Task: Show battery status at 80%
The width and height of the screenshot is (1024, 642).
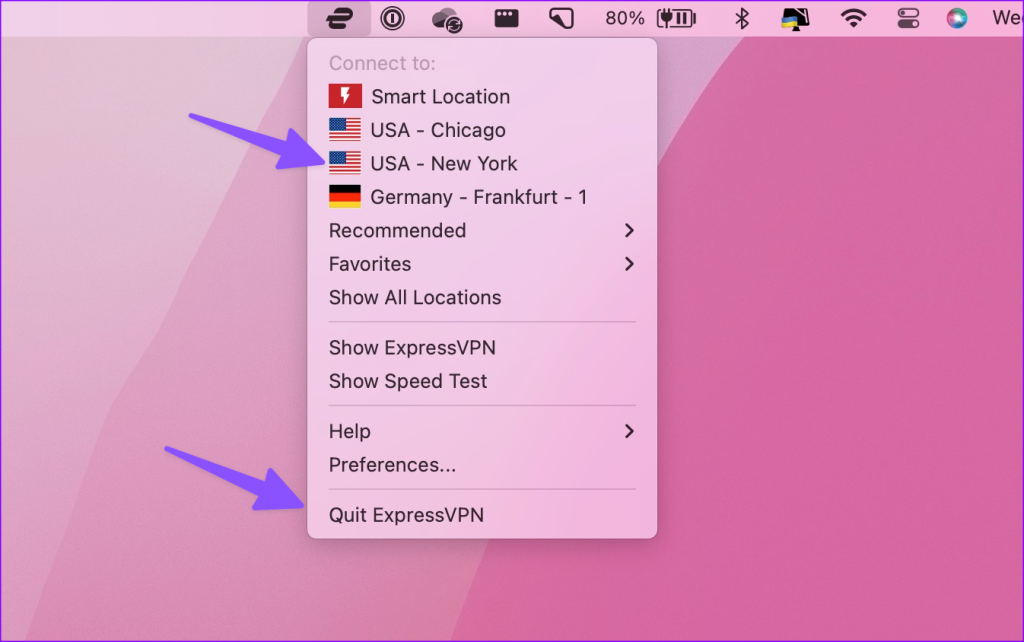Action: coord(677,18)
